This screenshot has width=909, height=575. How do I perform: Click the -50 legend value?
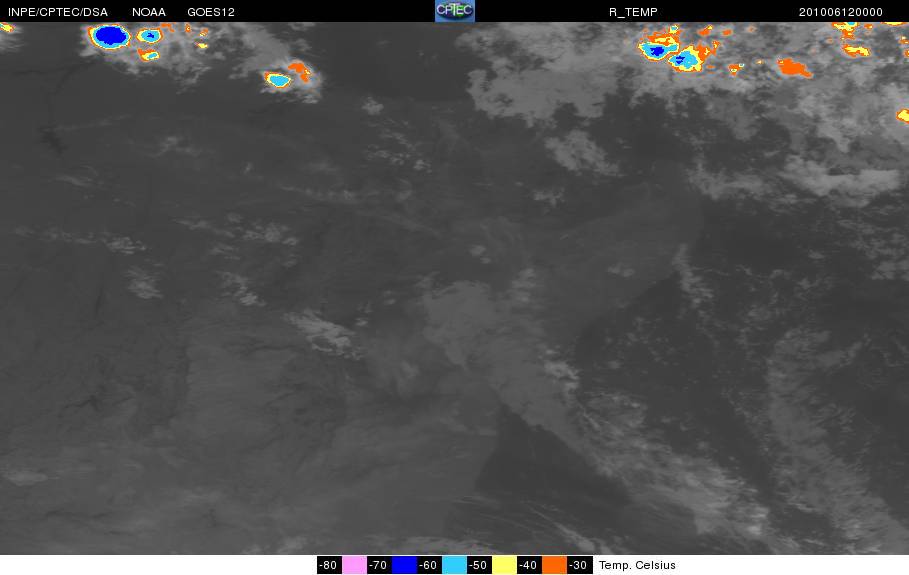tap(478, 565)
